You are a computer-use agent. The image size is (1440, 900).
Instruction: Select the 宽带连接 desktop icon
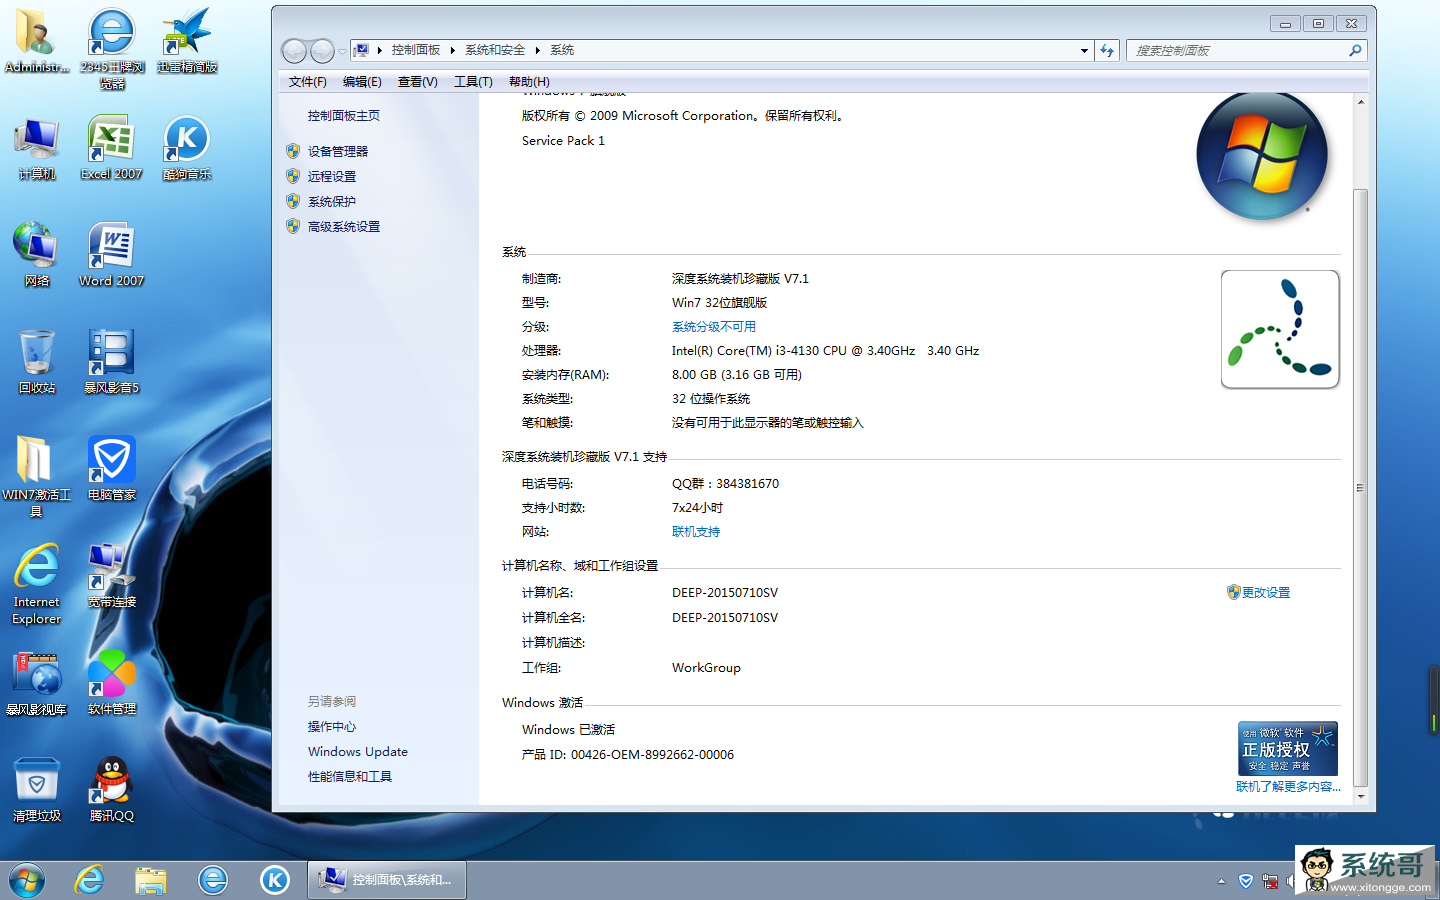pos(112,576)
